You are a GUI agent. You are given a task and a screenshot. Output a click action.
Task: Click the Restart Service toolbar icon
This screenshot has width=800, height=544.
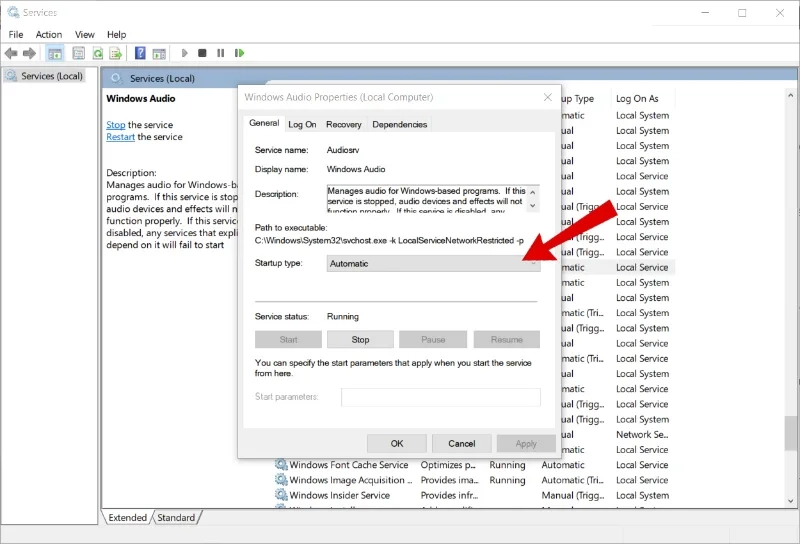239,53
